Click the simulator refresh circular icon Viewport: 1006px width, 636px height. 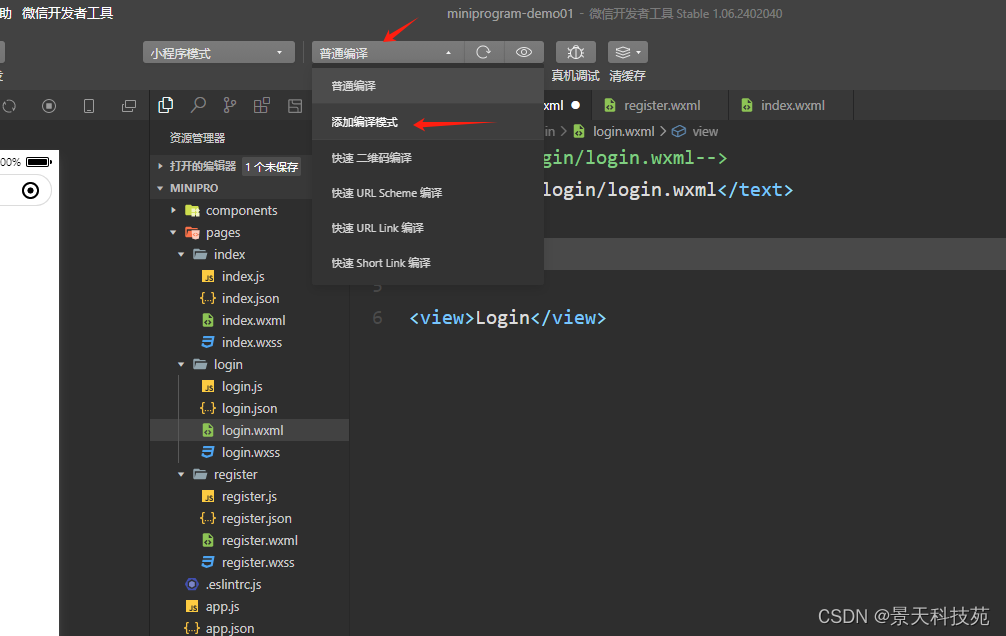[9, 106]
